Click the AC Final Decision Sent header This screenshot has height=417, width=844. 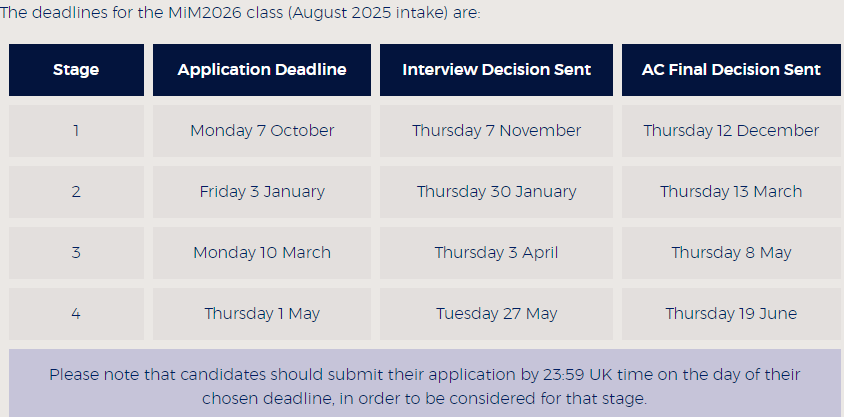point(731,70)
